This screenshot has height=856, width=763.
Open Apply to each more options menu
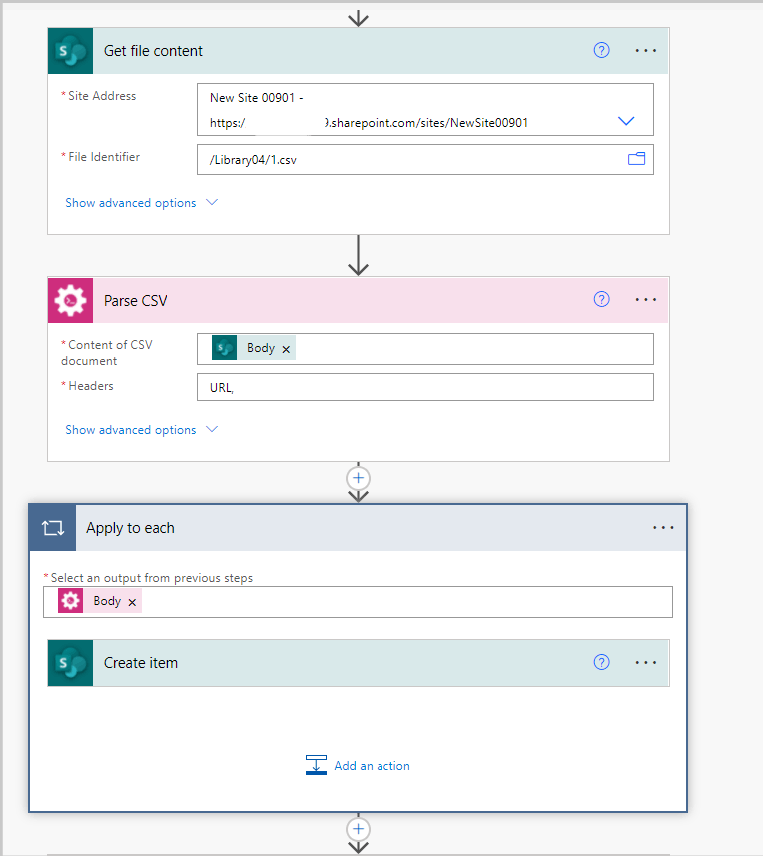click(663, 527)
